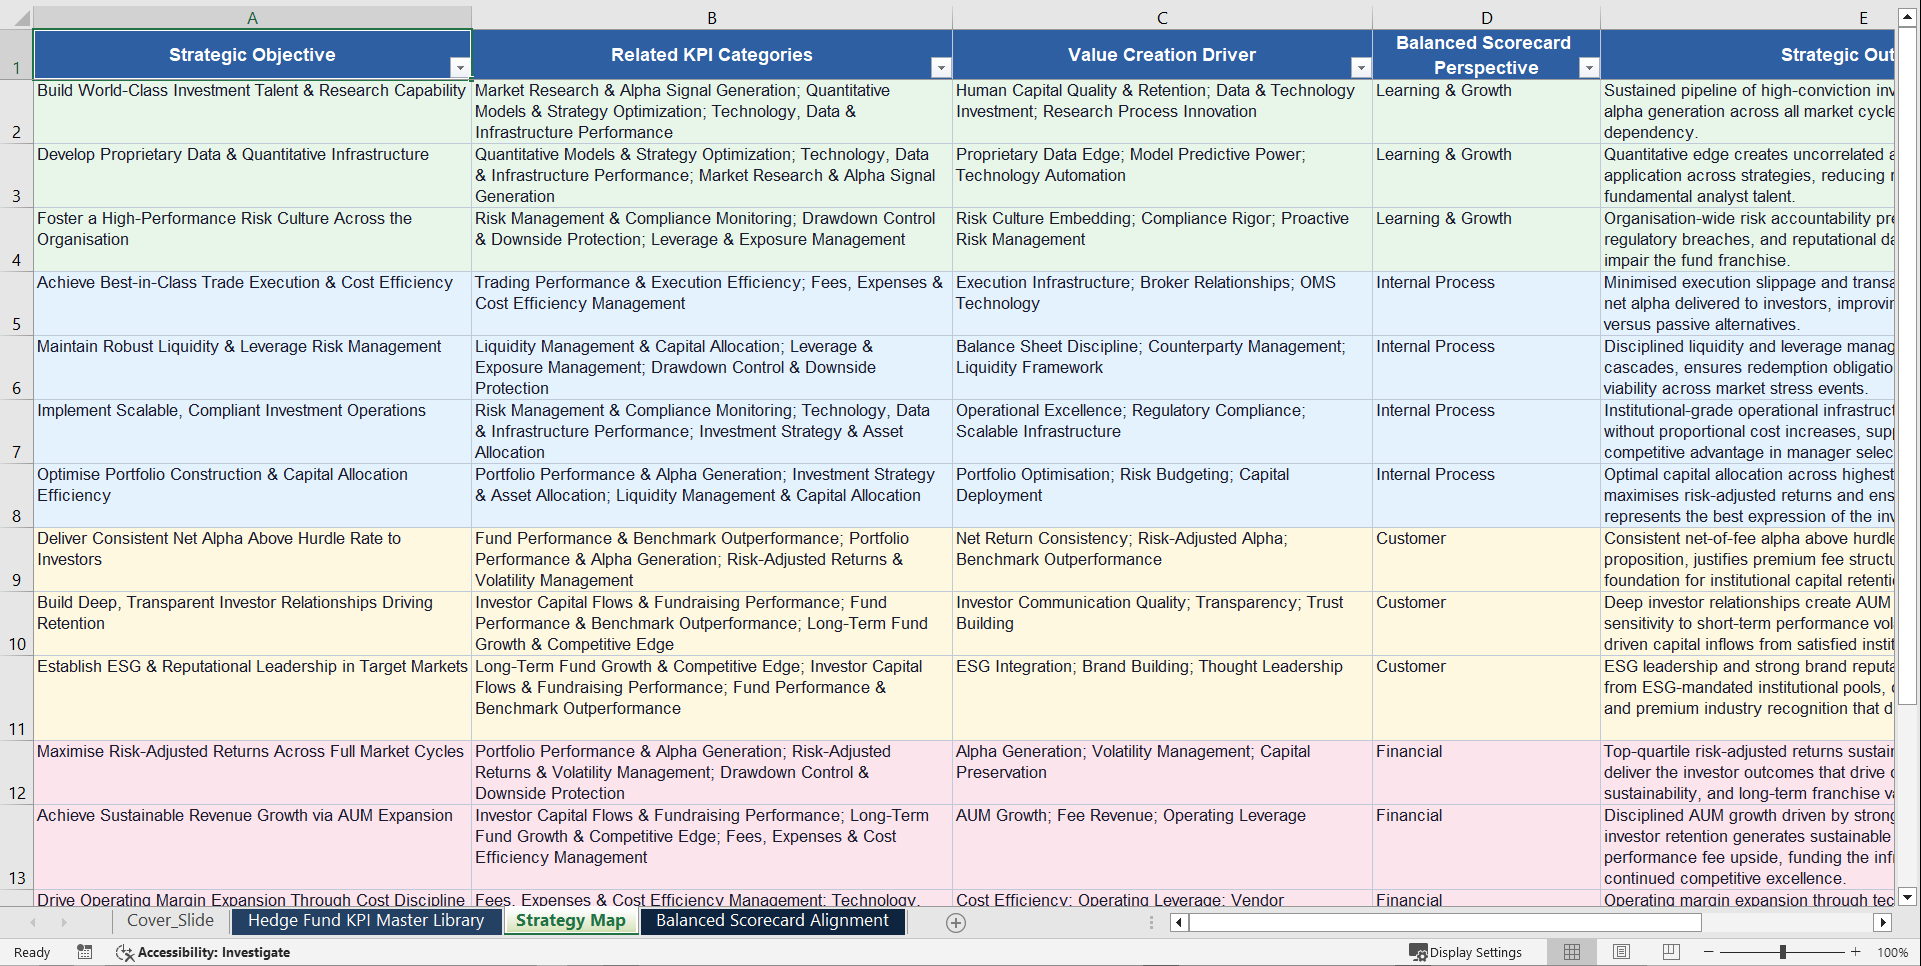Select cell 'Portfolio Optimisation; Risk Budgeting; Capital Deployment'

click(x=1162, y=496)
